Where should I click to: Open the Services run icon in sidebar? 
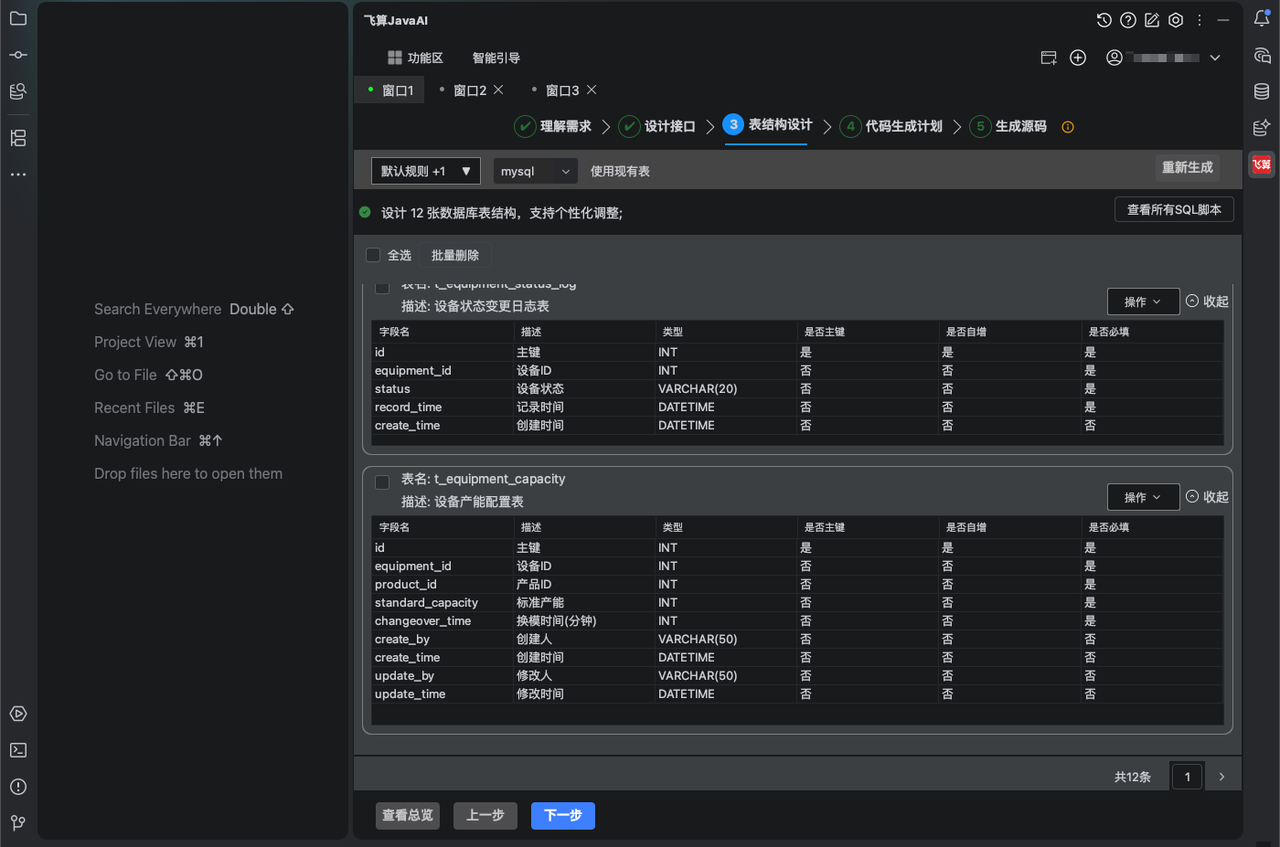18,714
